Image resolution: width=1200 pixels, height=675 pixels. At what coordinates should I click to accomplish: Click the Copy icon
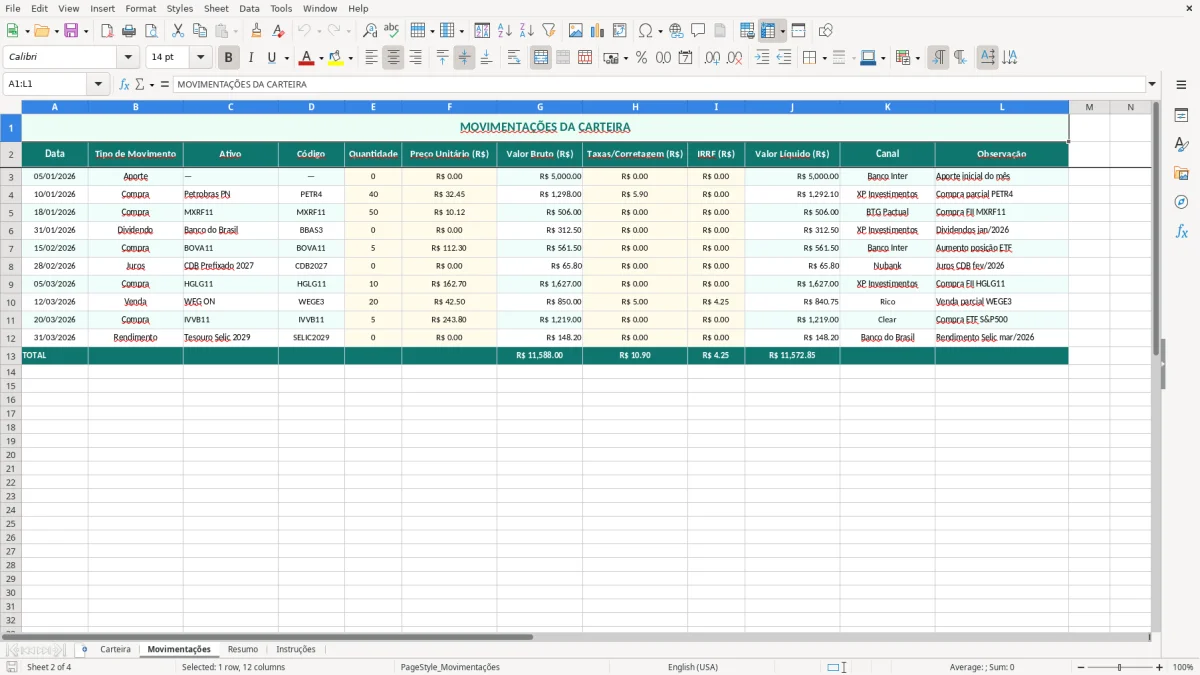(x=200, y=31)
